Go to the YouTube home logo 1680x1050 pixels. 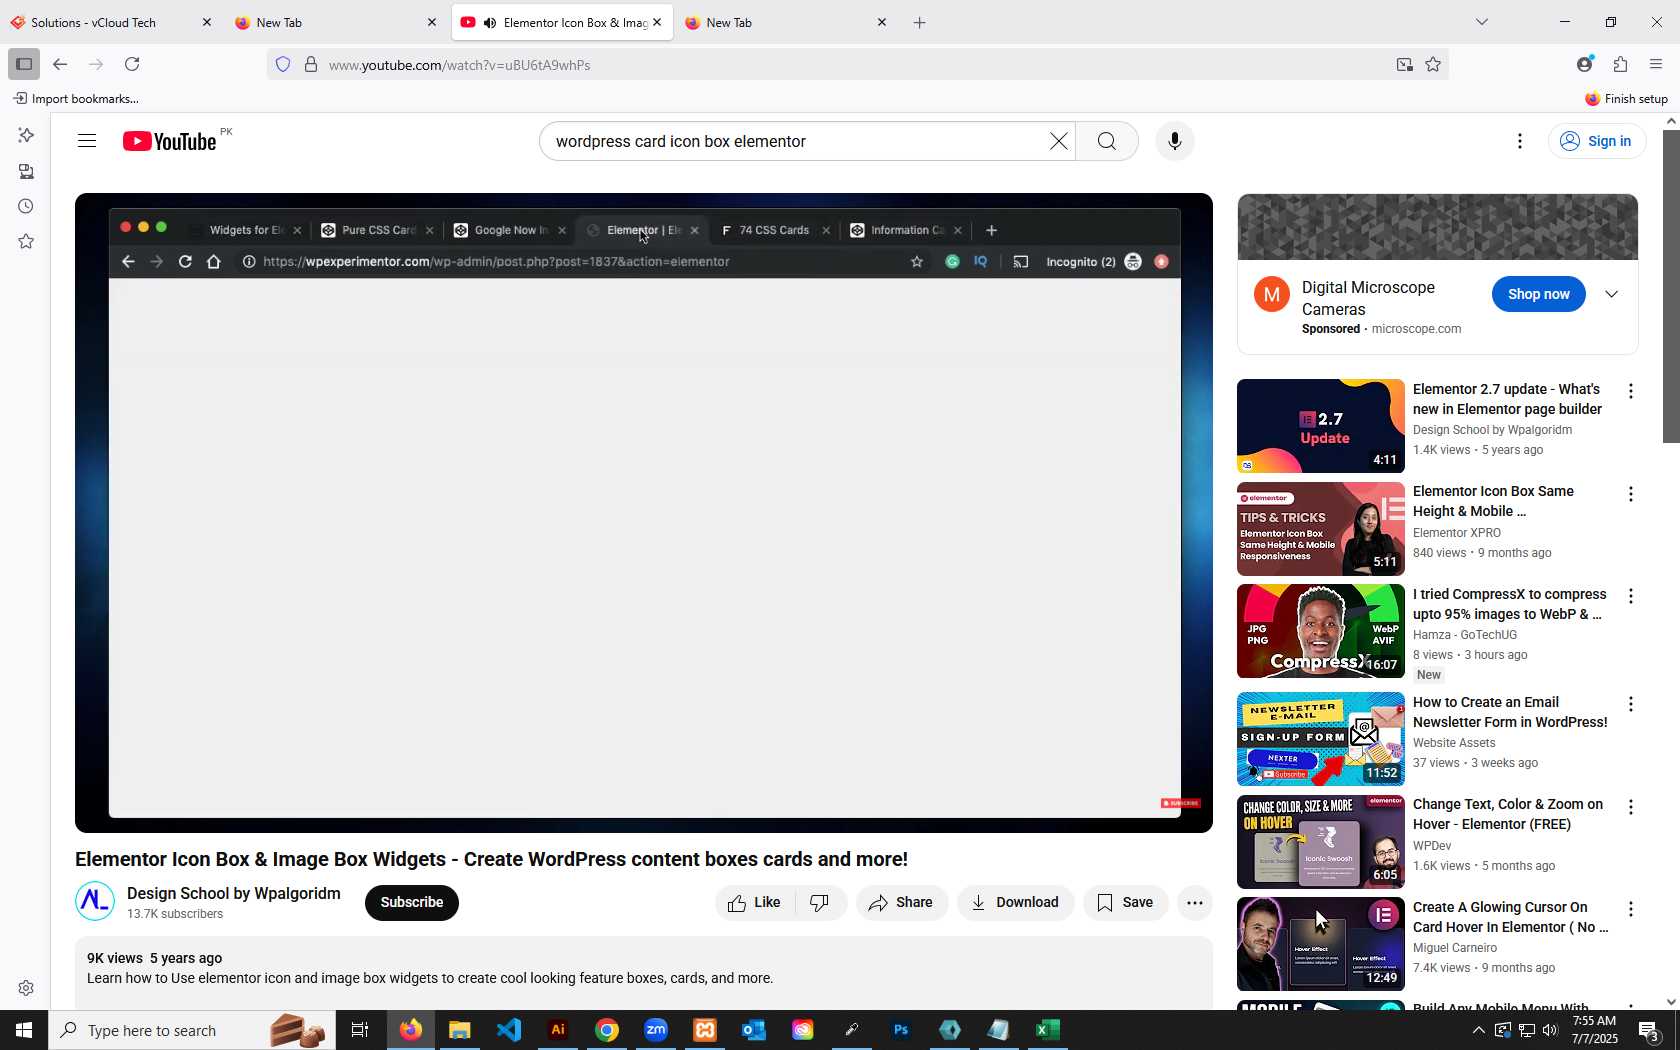(x=170, y=141)
